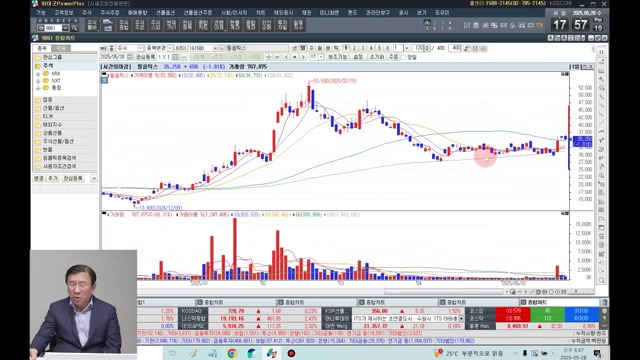Select the 해외지수 folder in the tree
This screenshot has width=640, height=360.
pos(65,124)
